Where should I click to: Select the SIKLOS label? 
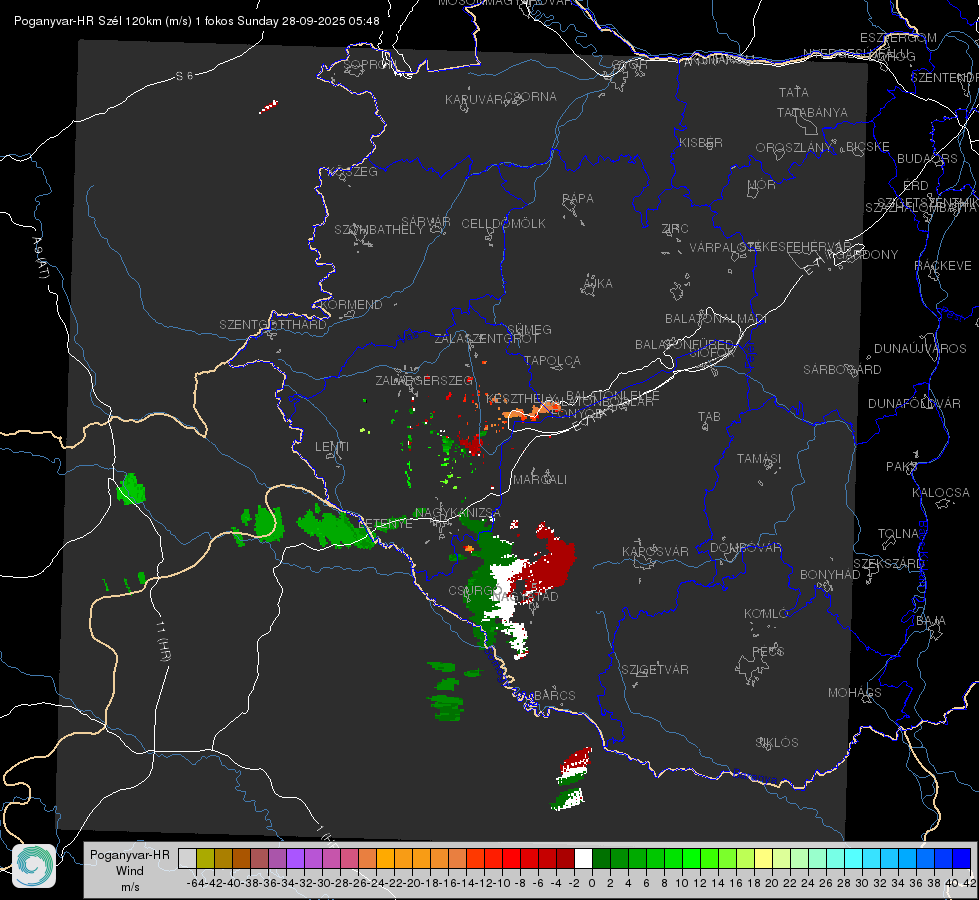click(777, 743)
